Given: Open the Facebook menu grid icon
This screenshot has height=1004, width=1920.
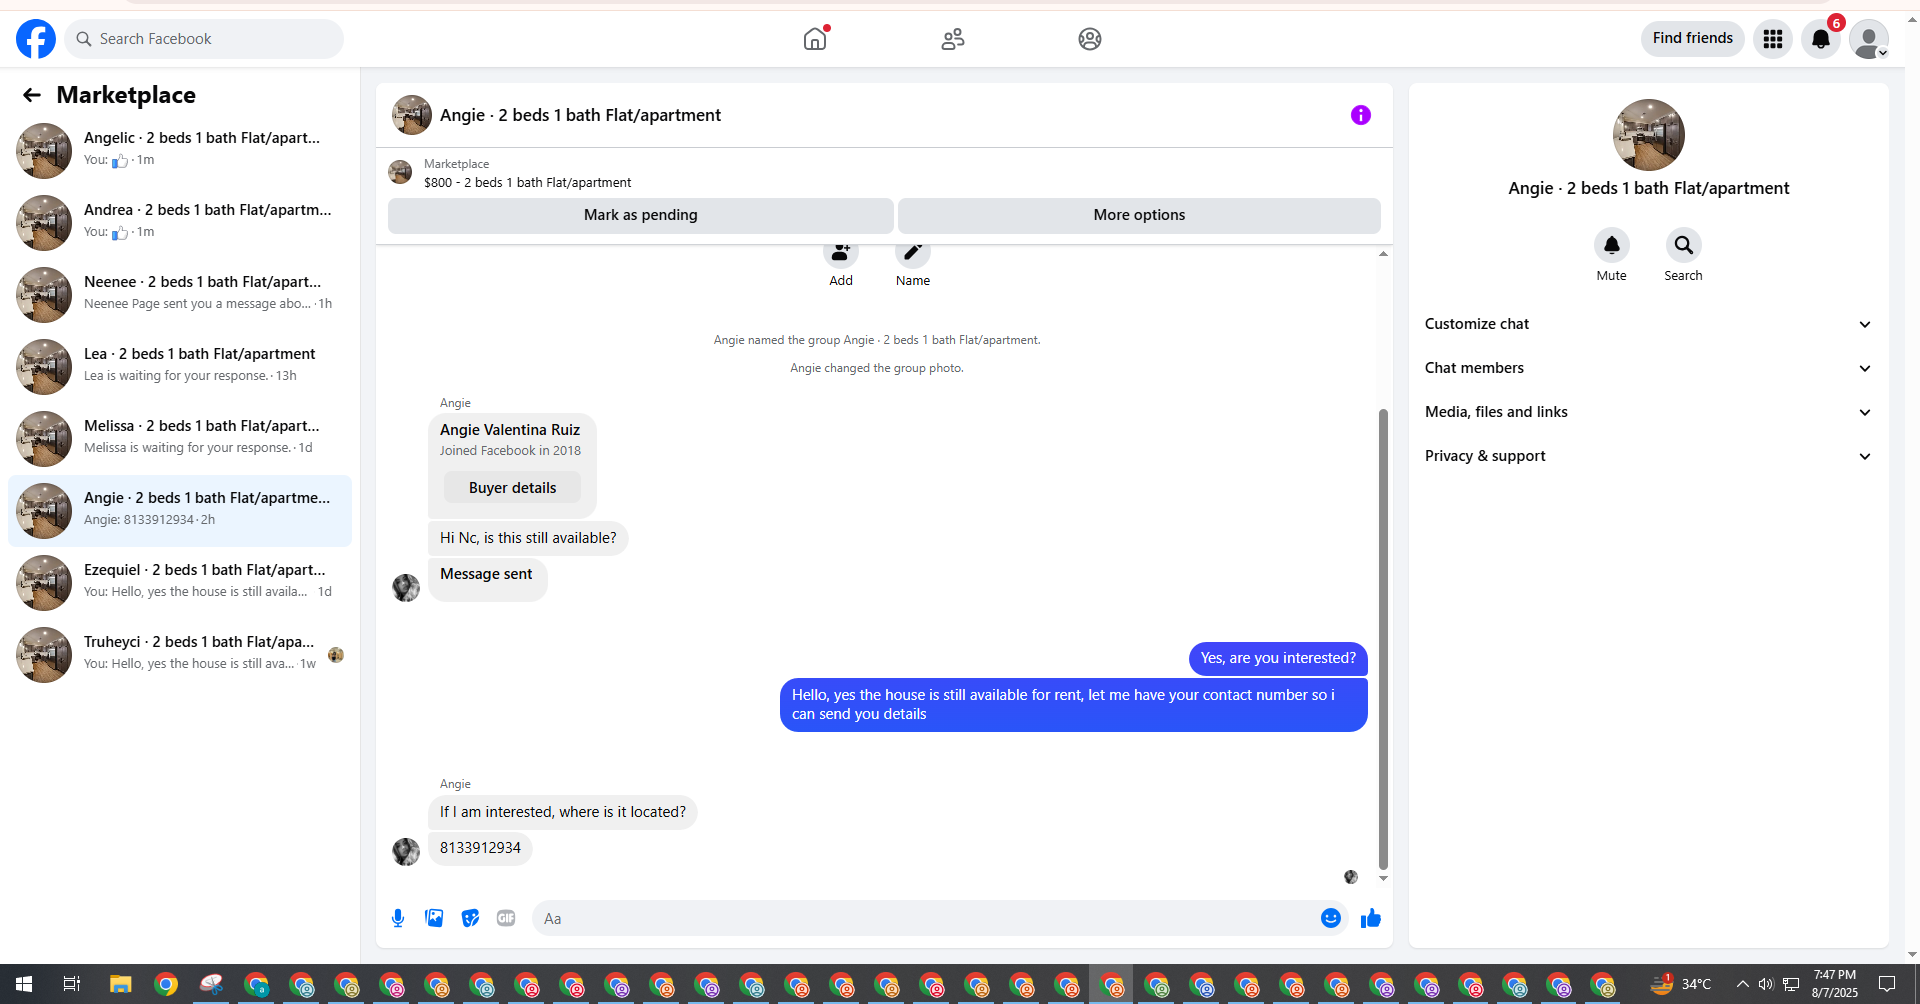Looking at the screenshot, I should click(1773, 39).
